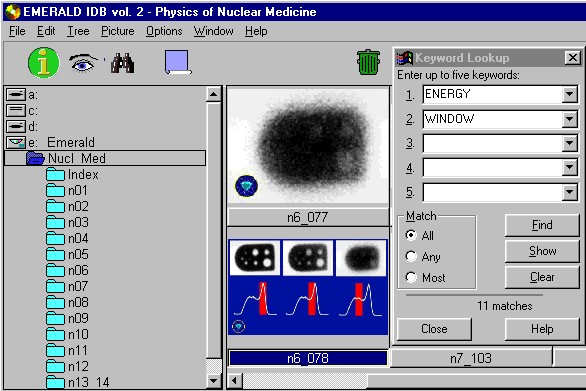Viewport: 586px width, 391px height.
Task: Select the All match radio button
Action: (x=411, y=235)
